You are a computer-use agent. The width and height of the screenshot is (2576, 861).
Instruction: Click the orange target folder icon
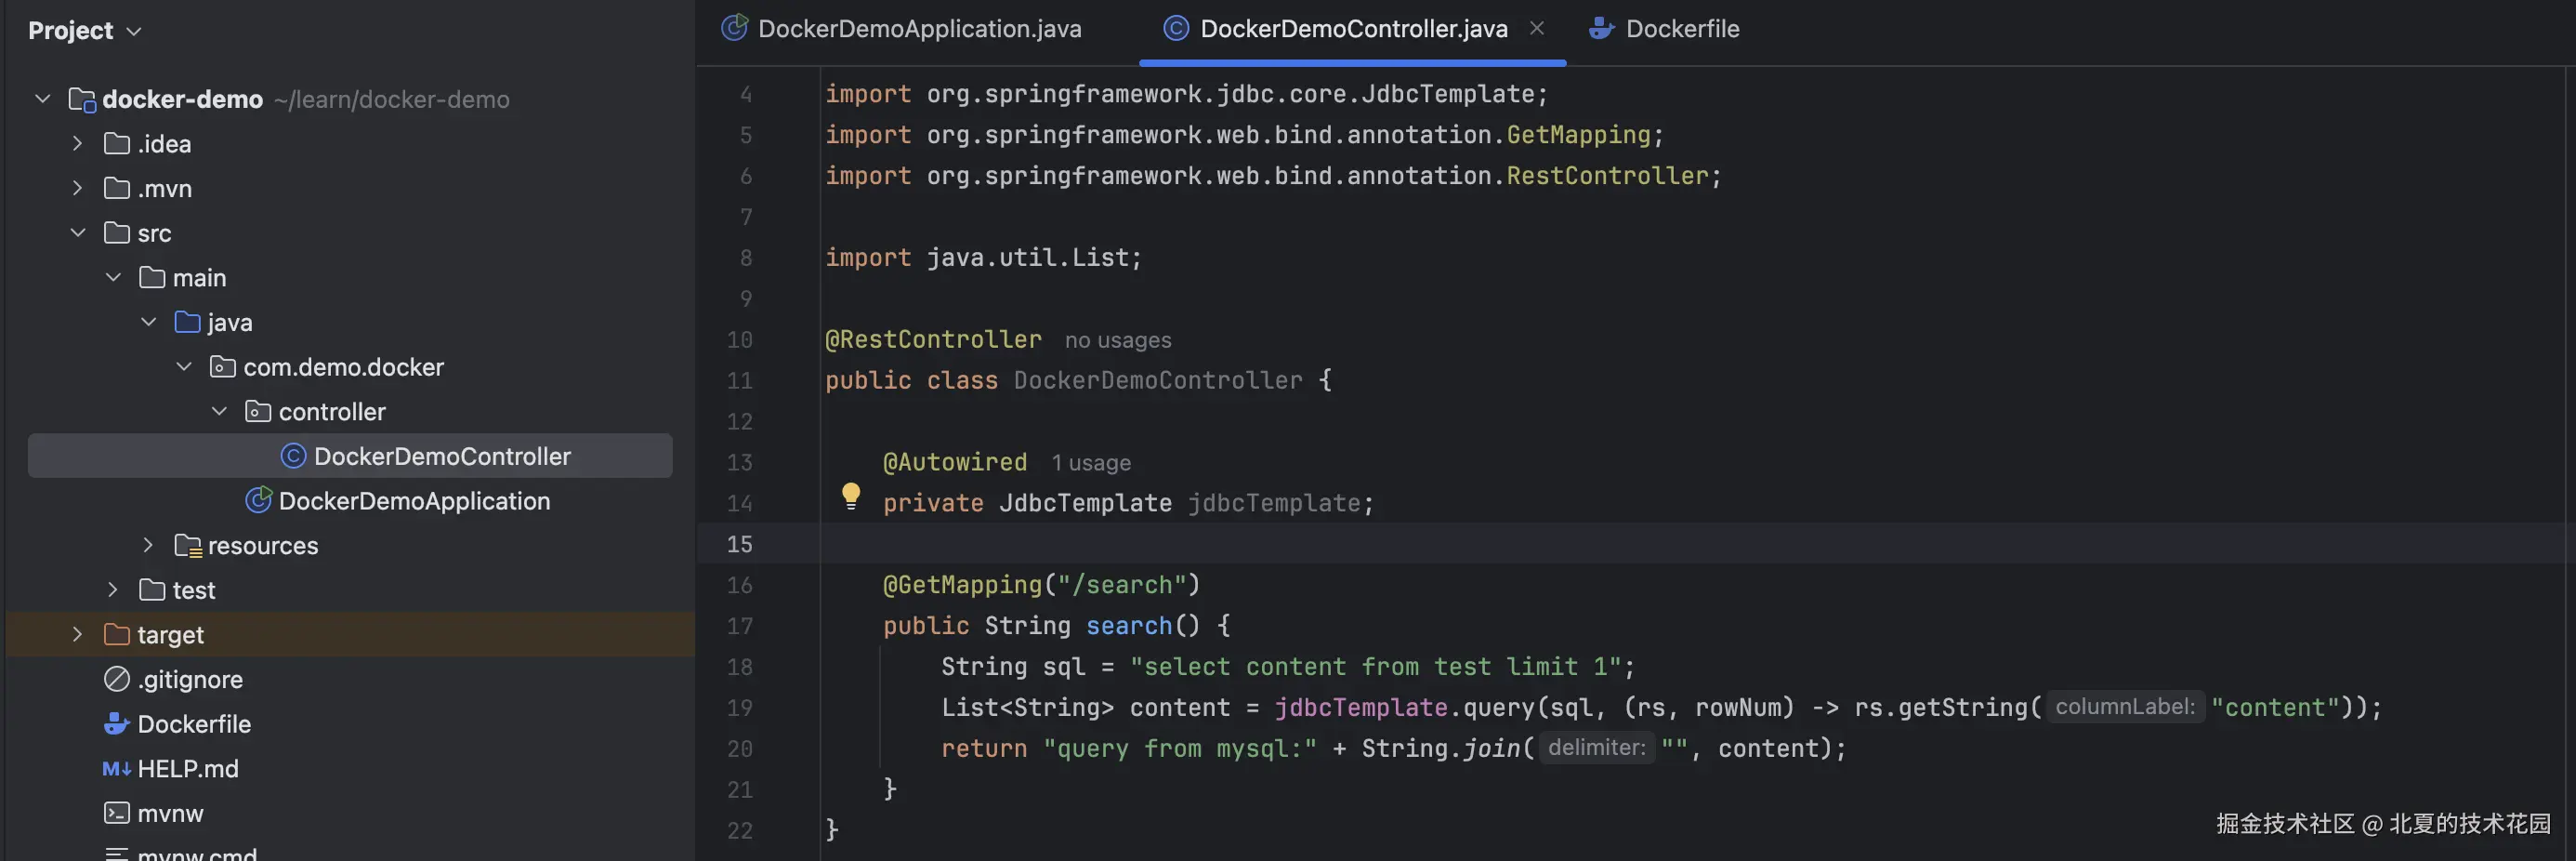(x=117, y=635)
